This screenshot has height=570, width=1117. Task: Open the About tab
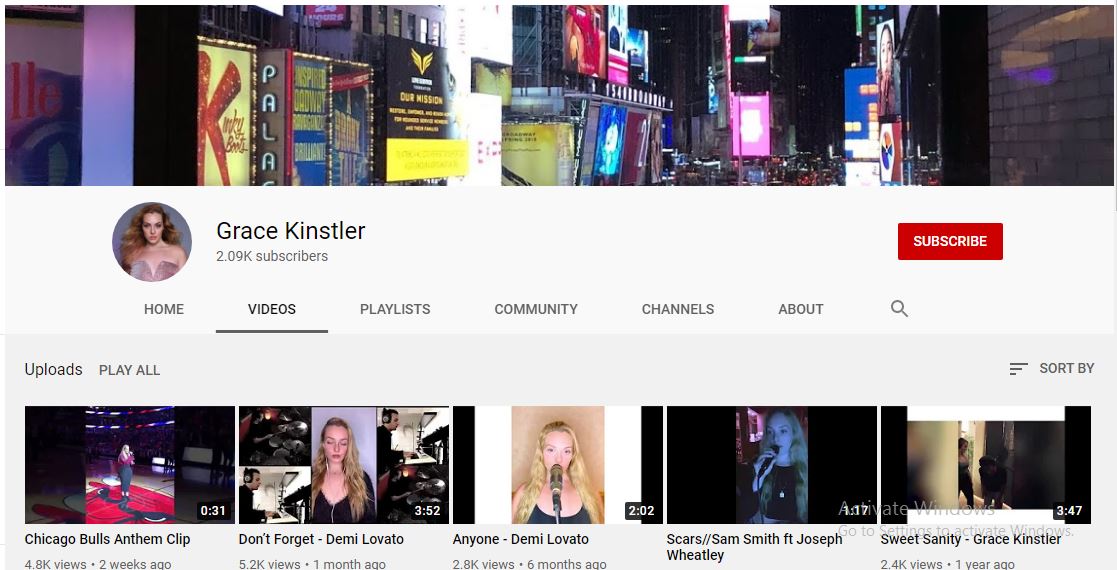click(801, 309)
